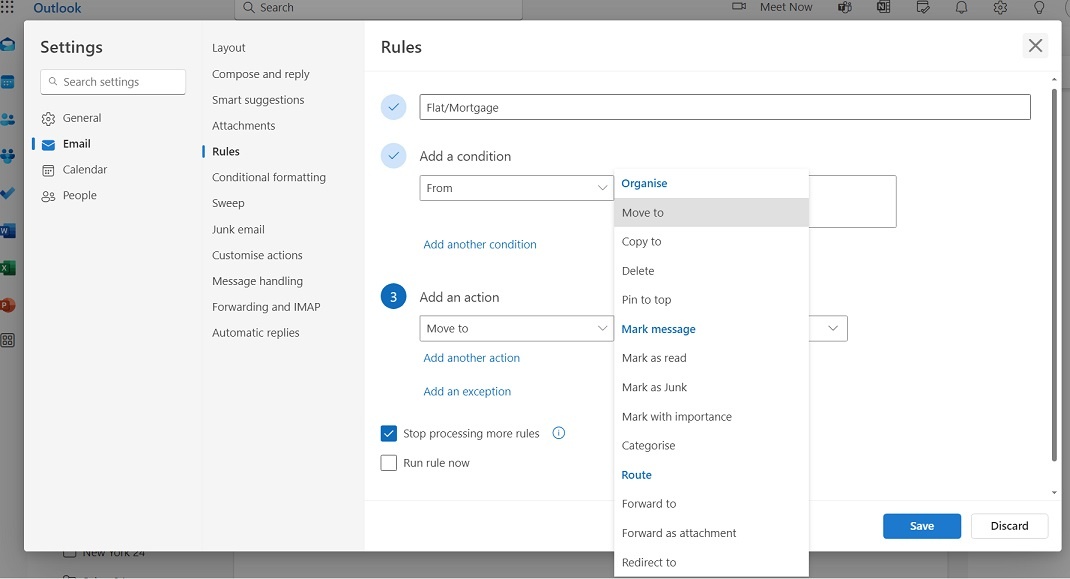Go to Junk email settings
Image resolution: width=1070 pixels, height=579 pixels.
point(238,229)
